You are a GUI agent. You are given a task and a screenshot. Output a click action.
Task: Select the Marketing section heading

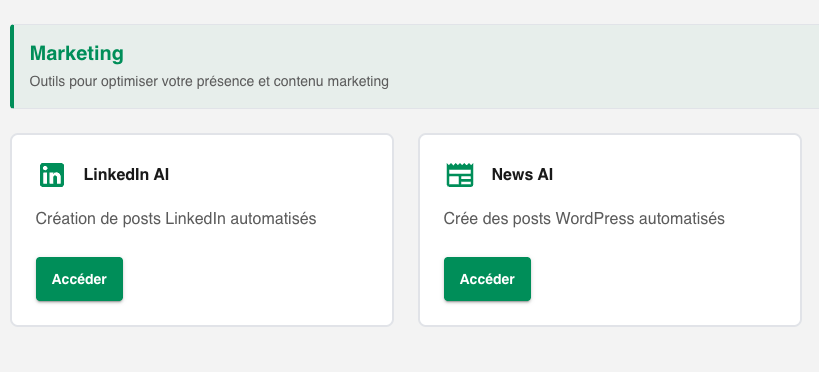click(x=77, y=53)
